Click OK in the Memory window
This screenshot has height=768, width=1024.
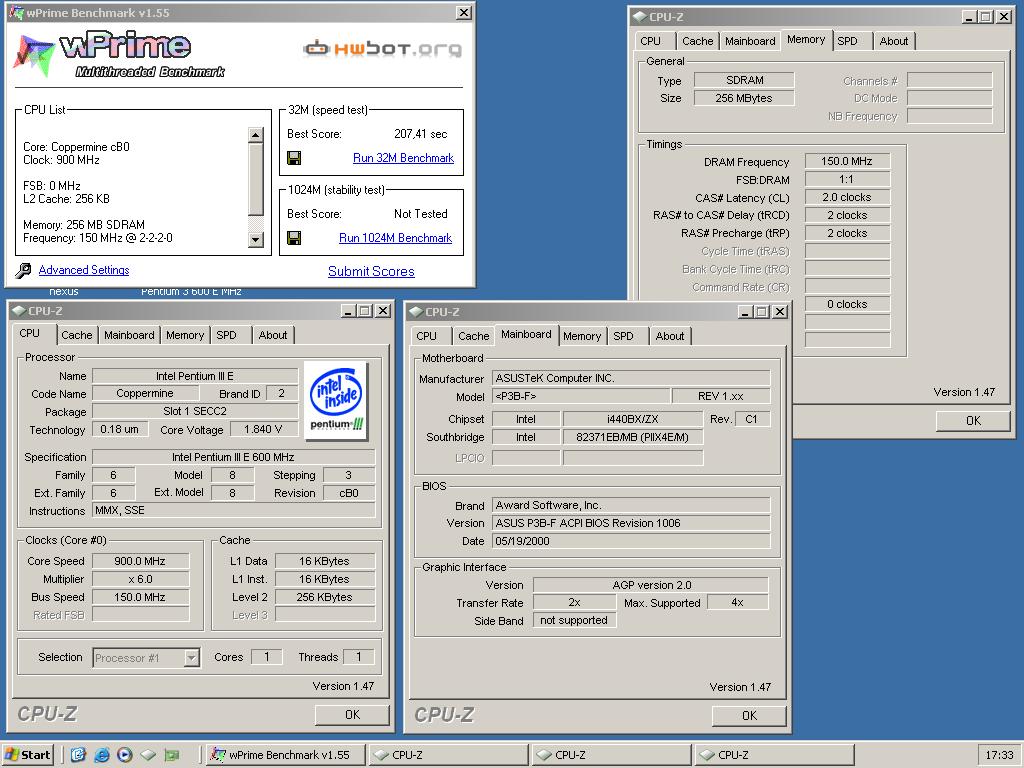(x=973, y=421)
